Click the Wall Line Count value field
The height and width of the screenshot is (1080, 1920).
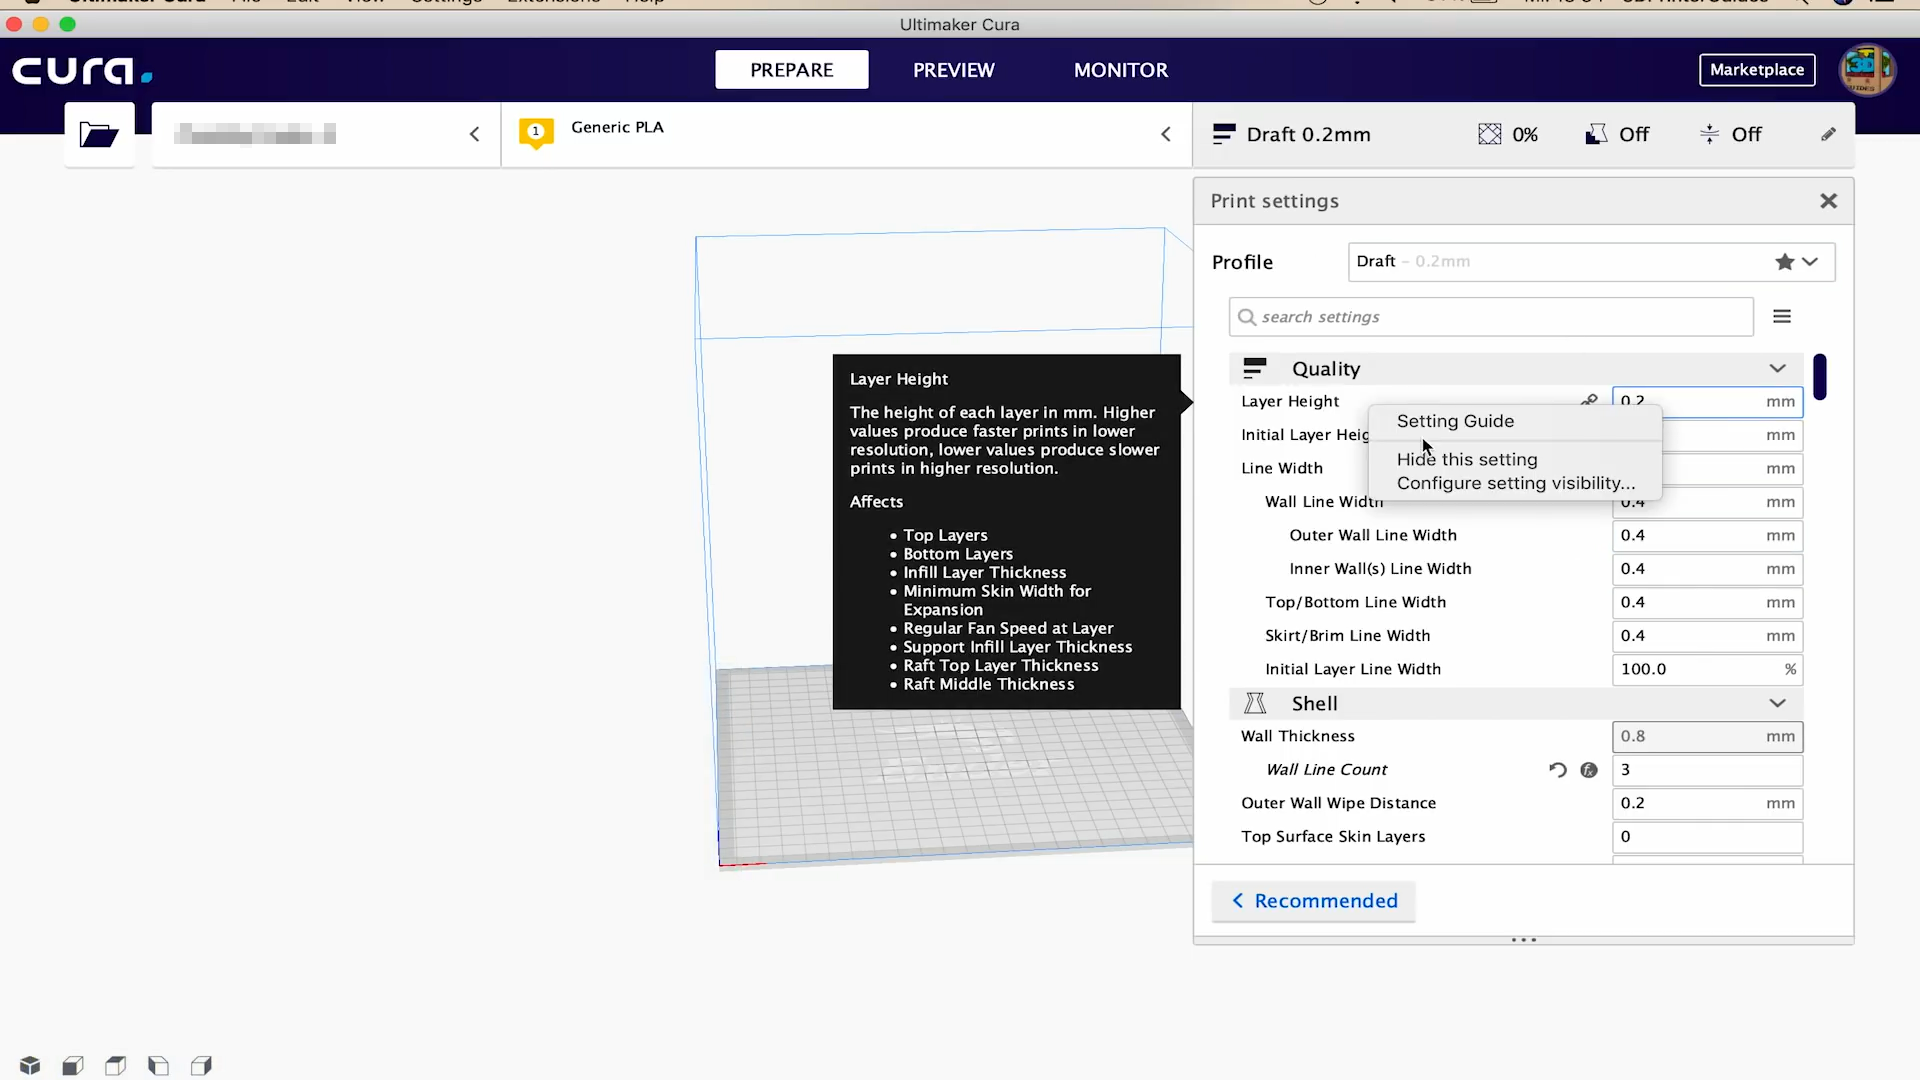pyautogui.click(x=1707, y=769)
